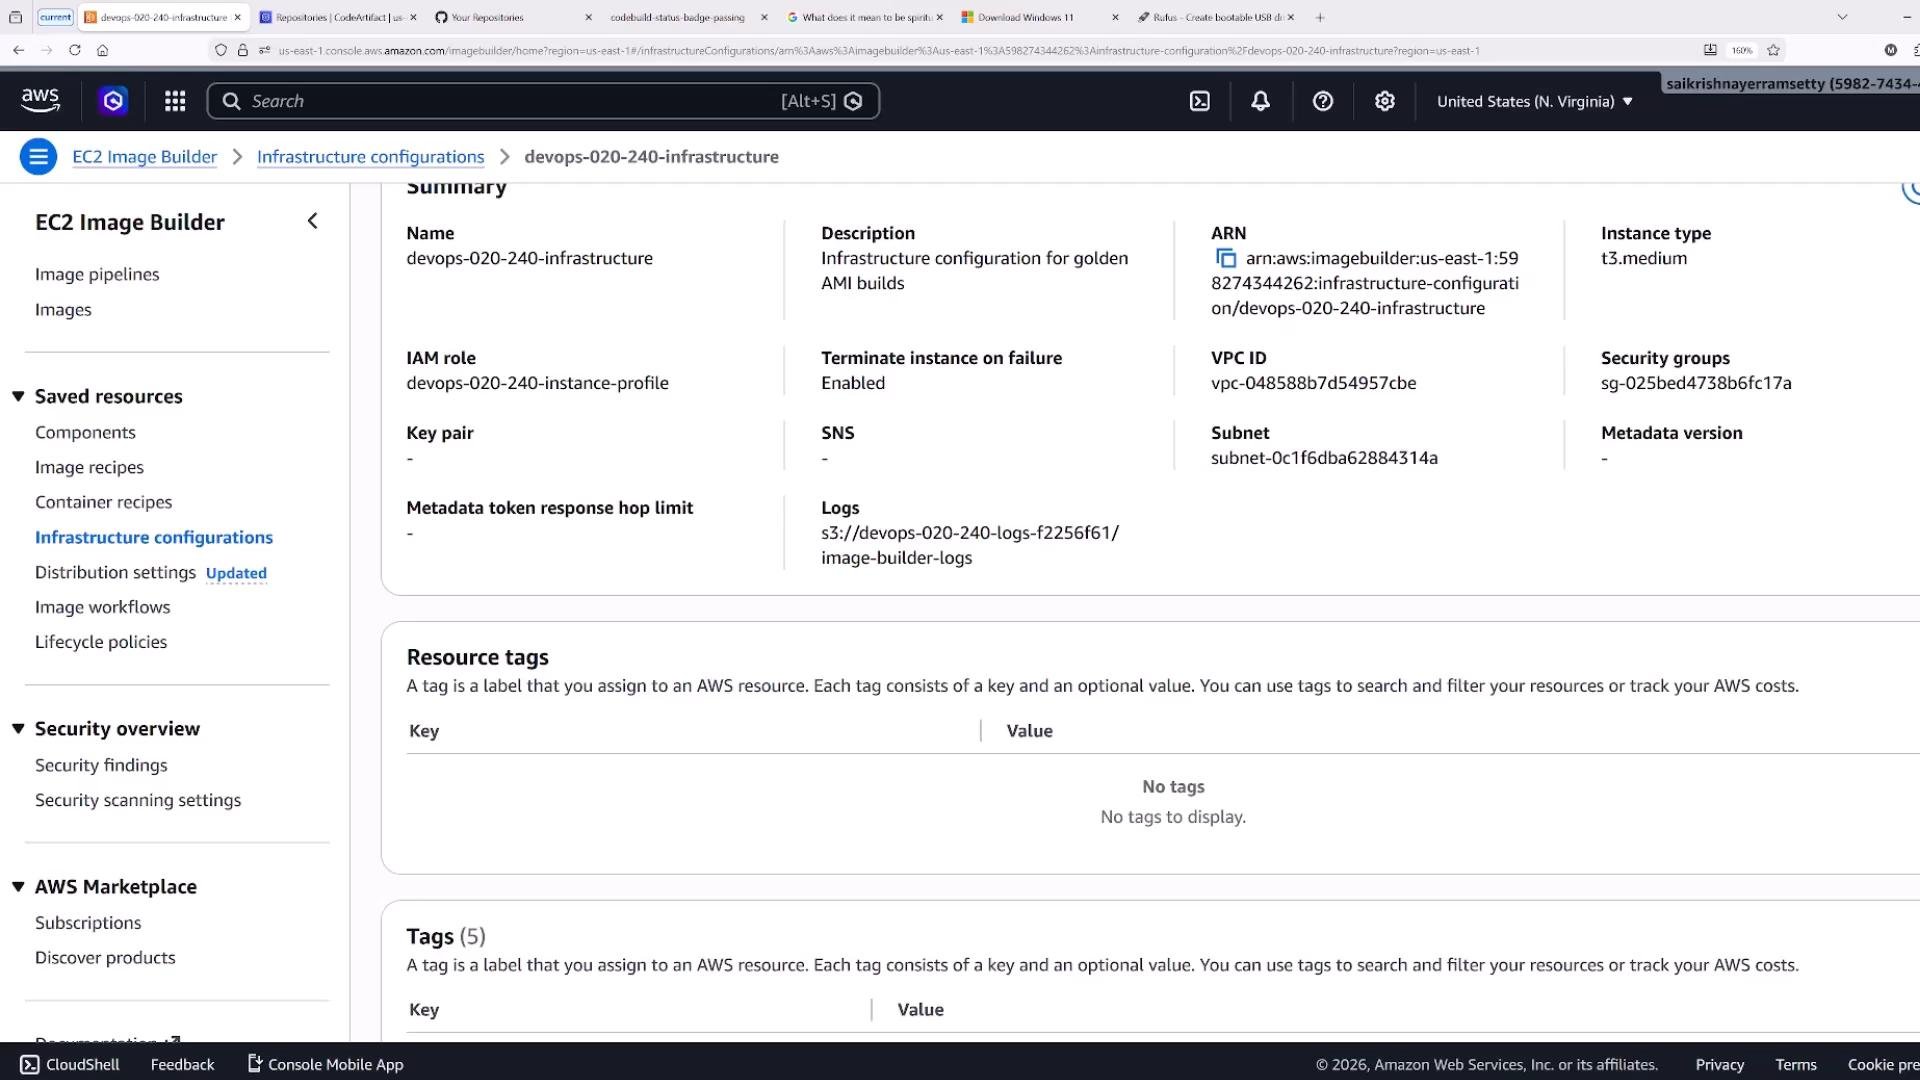Open Image pipelines in sidebar
1920x1080 pixels.
pos(97,274)
